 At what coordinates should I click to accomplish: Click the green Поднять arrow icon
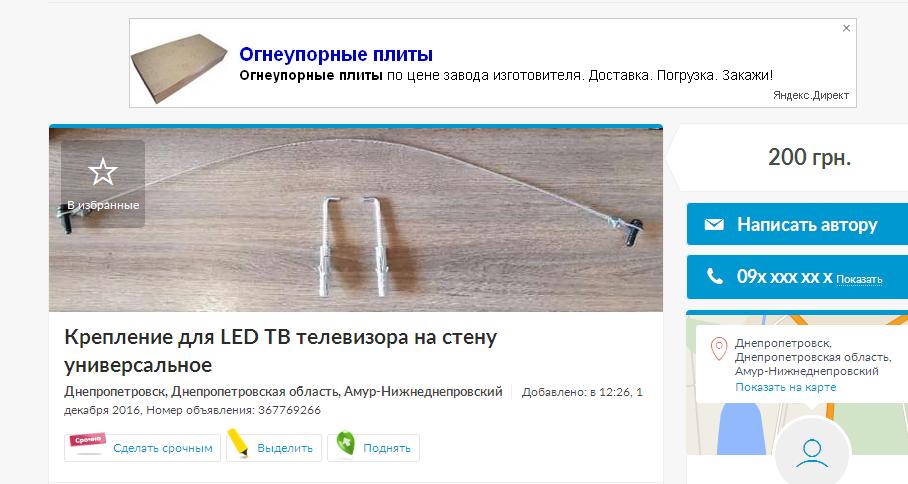(x=345, y=445)
